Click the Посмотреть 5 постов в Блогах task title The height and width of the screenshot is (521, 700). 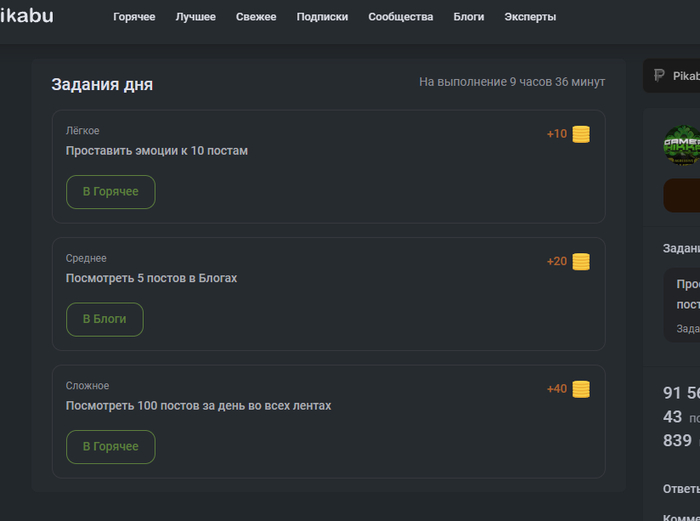151,278
